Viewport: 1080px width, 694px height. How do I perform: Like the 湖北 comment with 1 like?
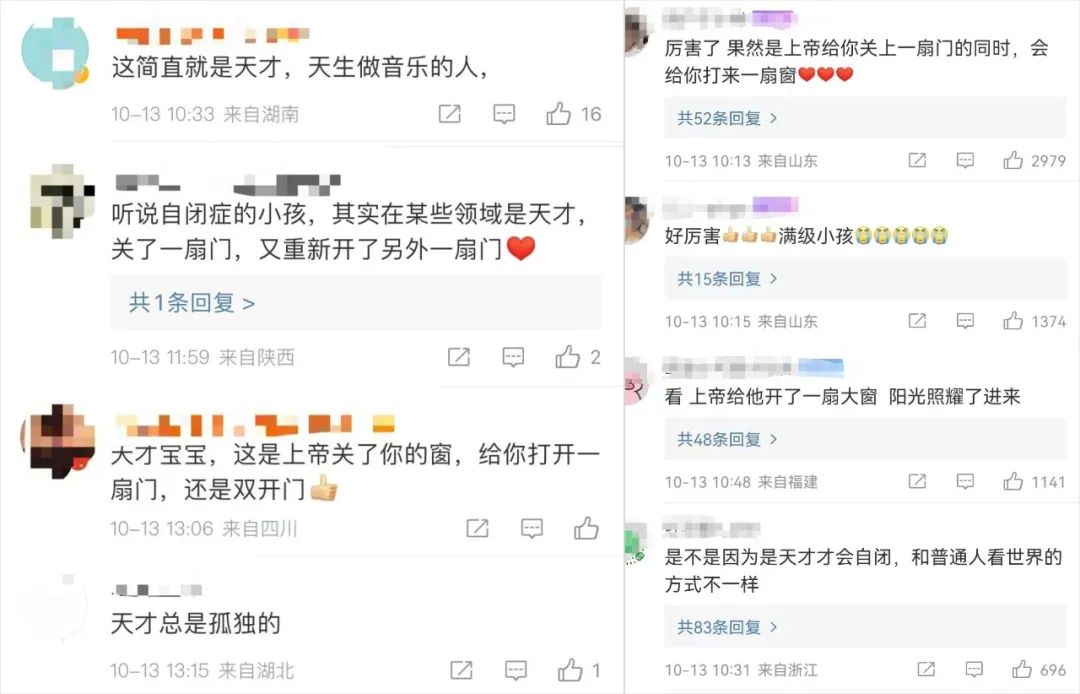pyautogui.click(x=570, y=670)
